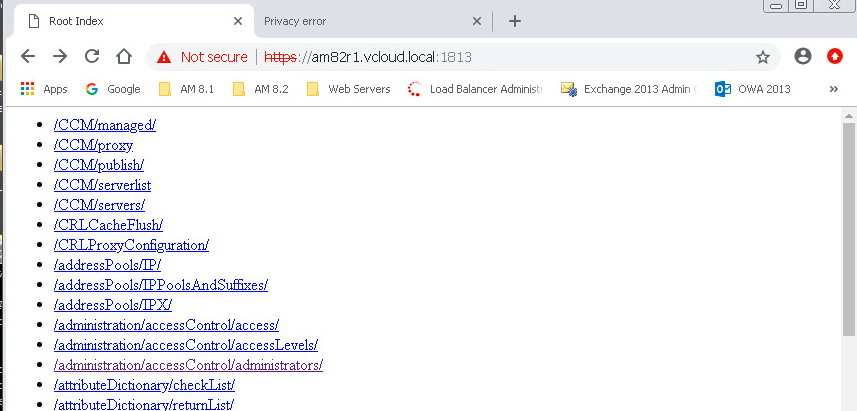857x411 pixels.
Task: Open /administration/accessControl/access/ link
Action: 166,325
